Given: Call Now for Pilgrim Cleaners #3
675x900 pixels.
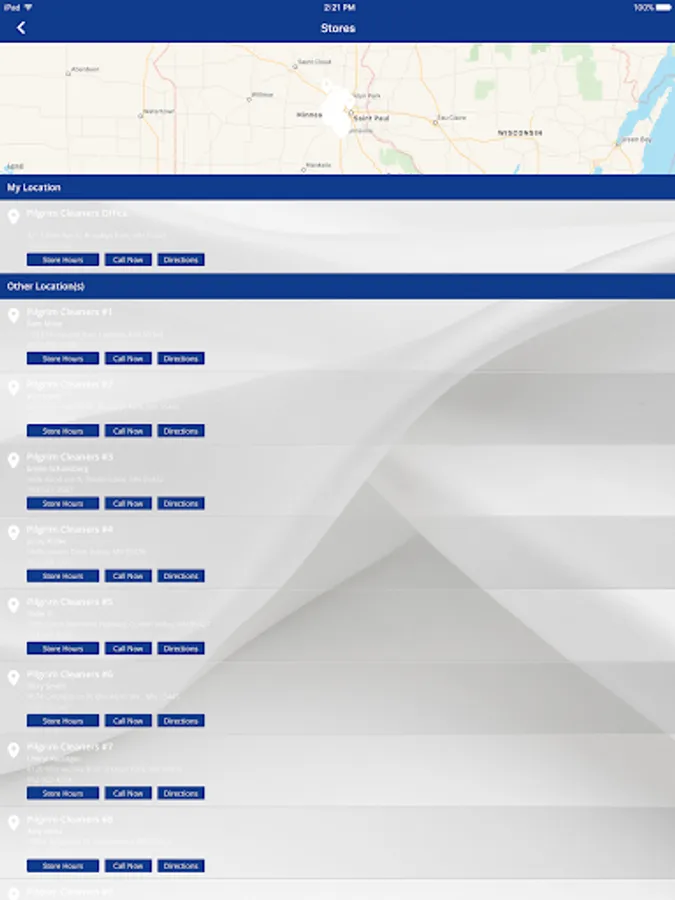Looking at the screenshot, I should pyautogui.click(x=128, y=503).
